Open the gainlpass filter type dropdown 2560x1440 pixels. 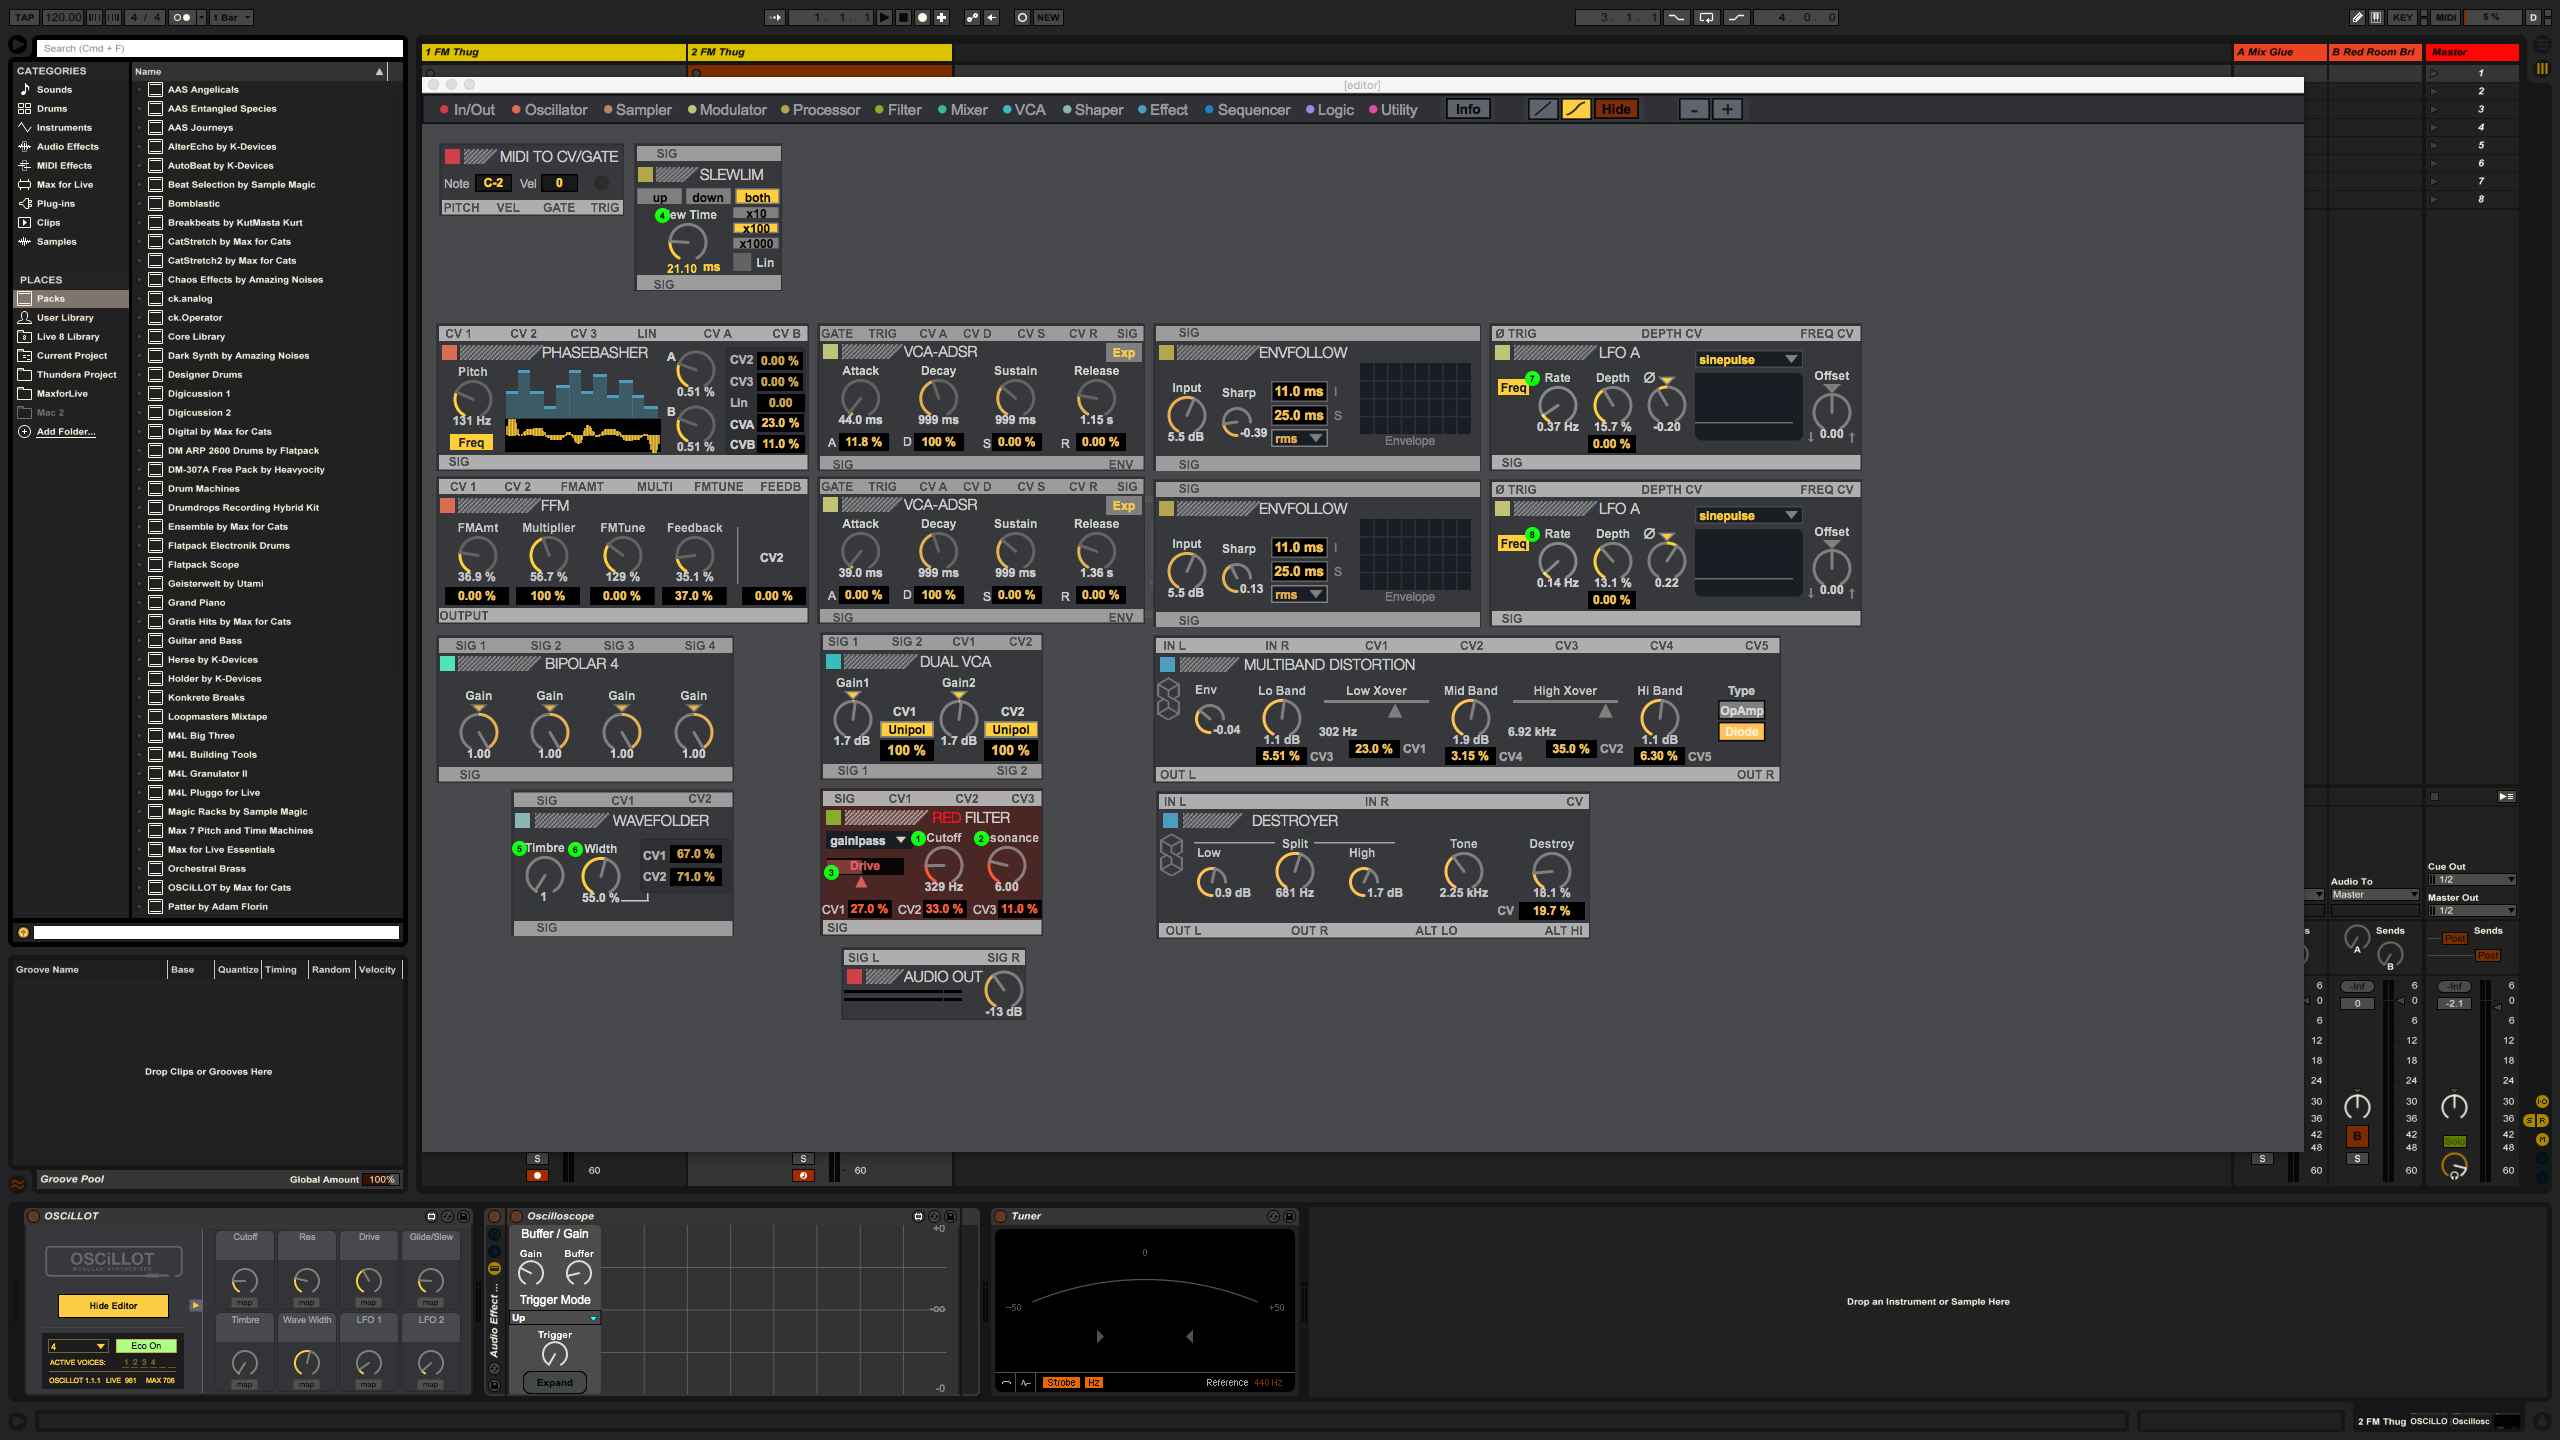[x=866, y=840]
